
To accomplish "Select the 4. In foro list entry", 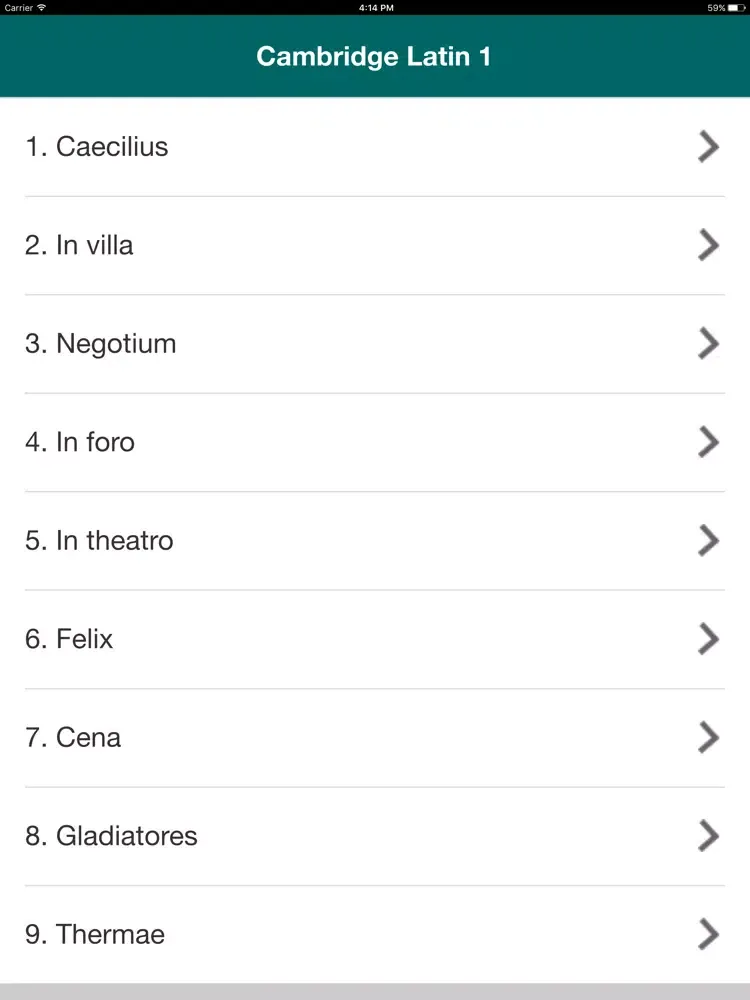I will (80, 442).
